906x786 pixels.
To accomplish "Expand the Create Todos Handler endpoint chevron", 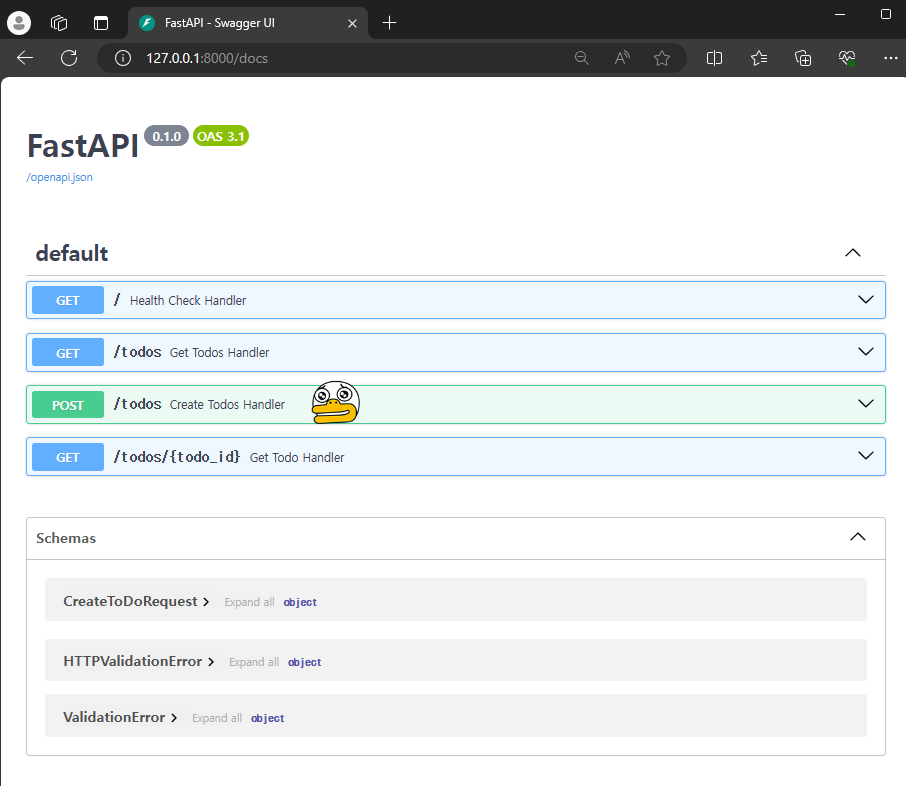I will tap(866, 403).
